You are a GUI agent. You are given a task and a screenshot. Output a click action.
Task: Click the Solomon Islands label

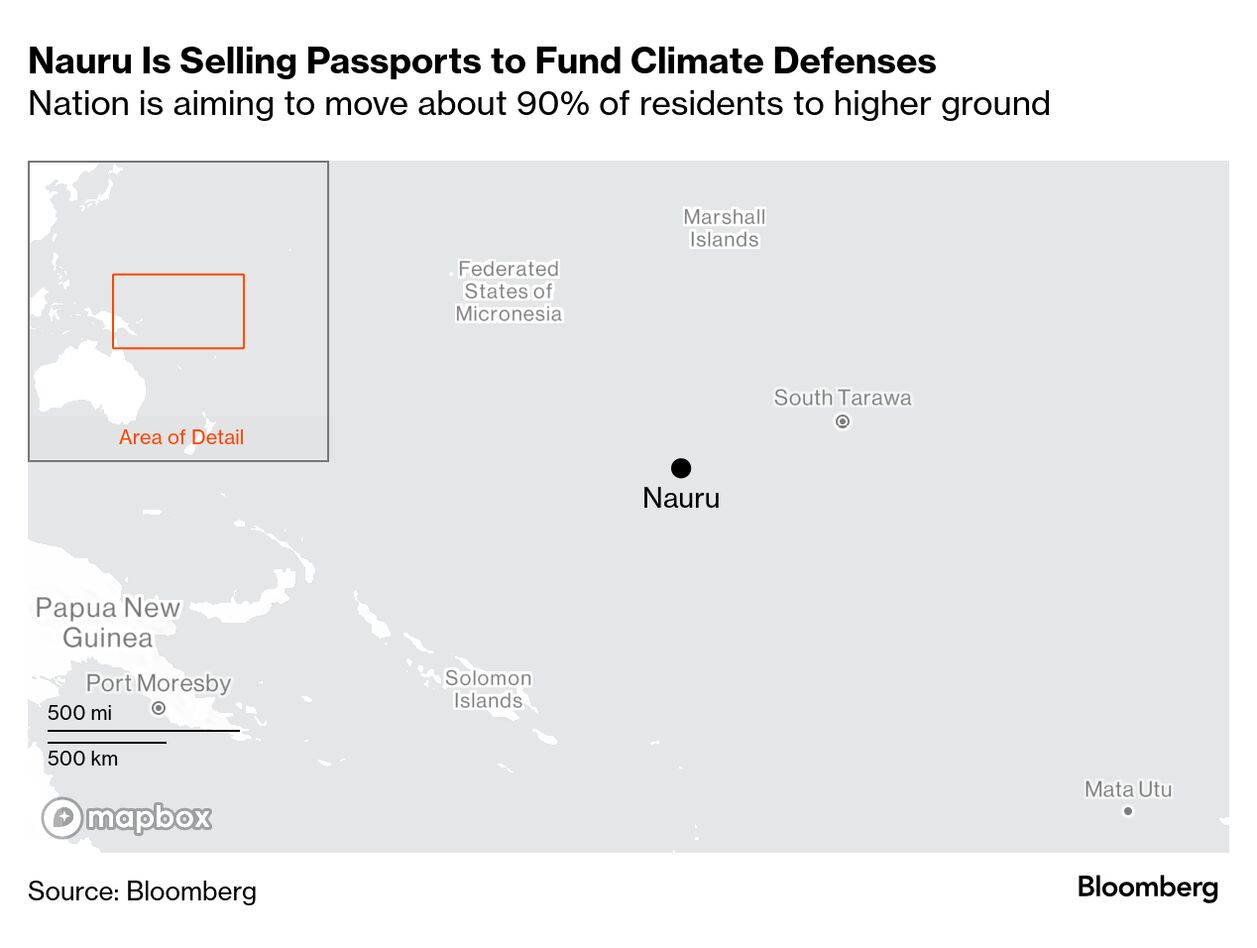488,689
